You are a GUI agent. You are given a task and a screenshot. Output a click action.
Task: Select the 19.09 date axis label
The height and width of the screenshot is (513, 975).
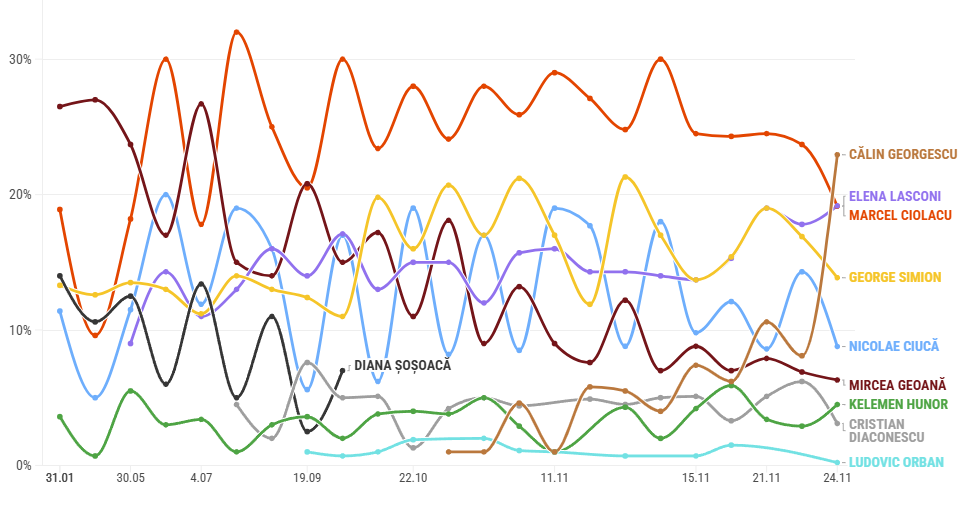307,479
